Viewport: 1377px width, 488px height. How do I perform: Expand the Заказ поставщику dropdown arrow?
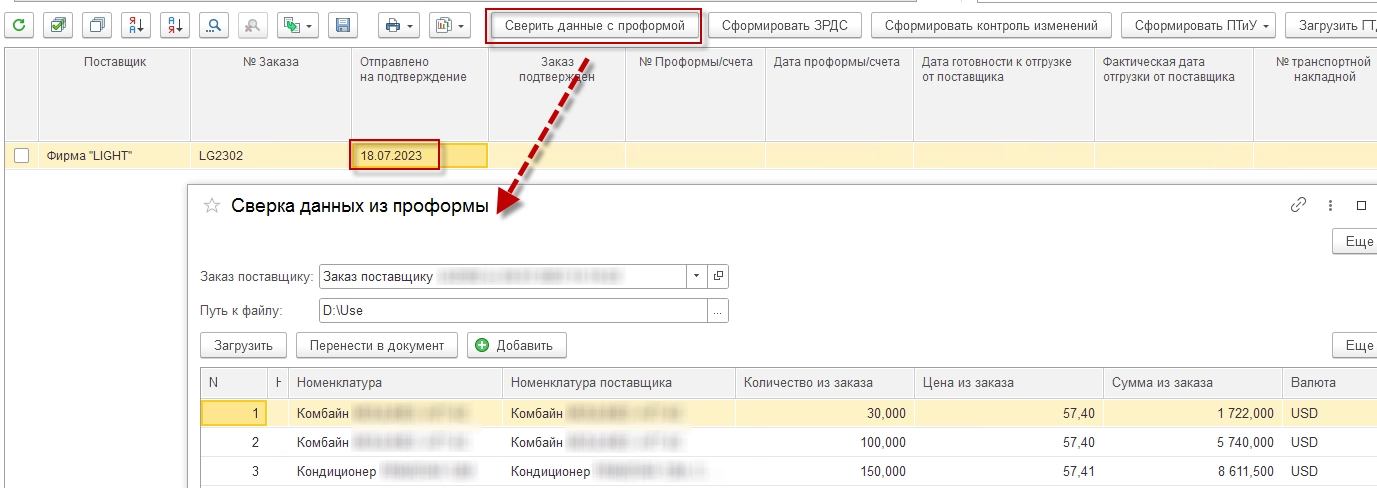coord(696,277)
